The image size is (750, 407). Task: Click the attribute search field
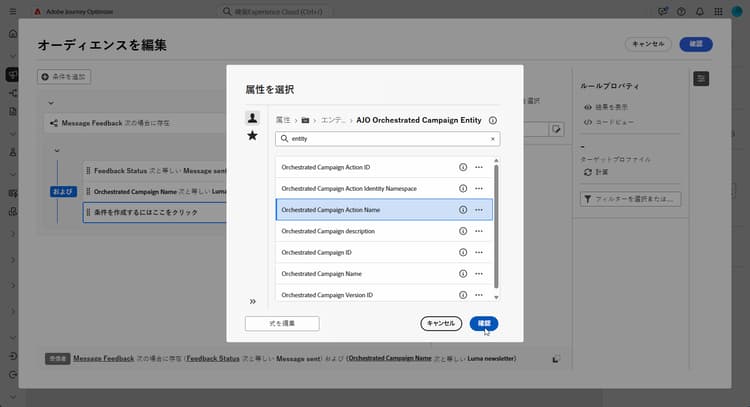pyautogui.click(x=387, y=139)
